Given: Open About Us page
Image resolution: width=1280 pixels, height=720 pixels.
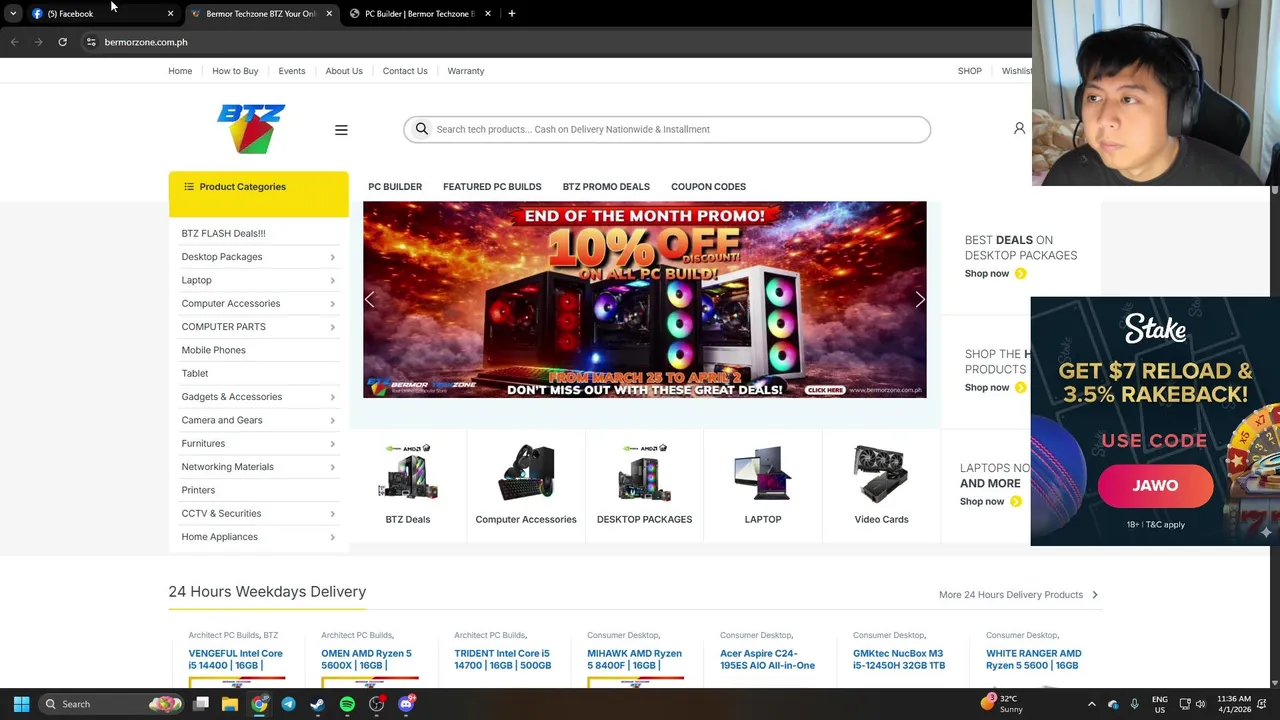Looking at the screenshot, I should pyautogui.click(x=344, y=71).
